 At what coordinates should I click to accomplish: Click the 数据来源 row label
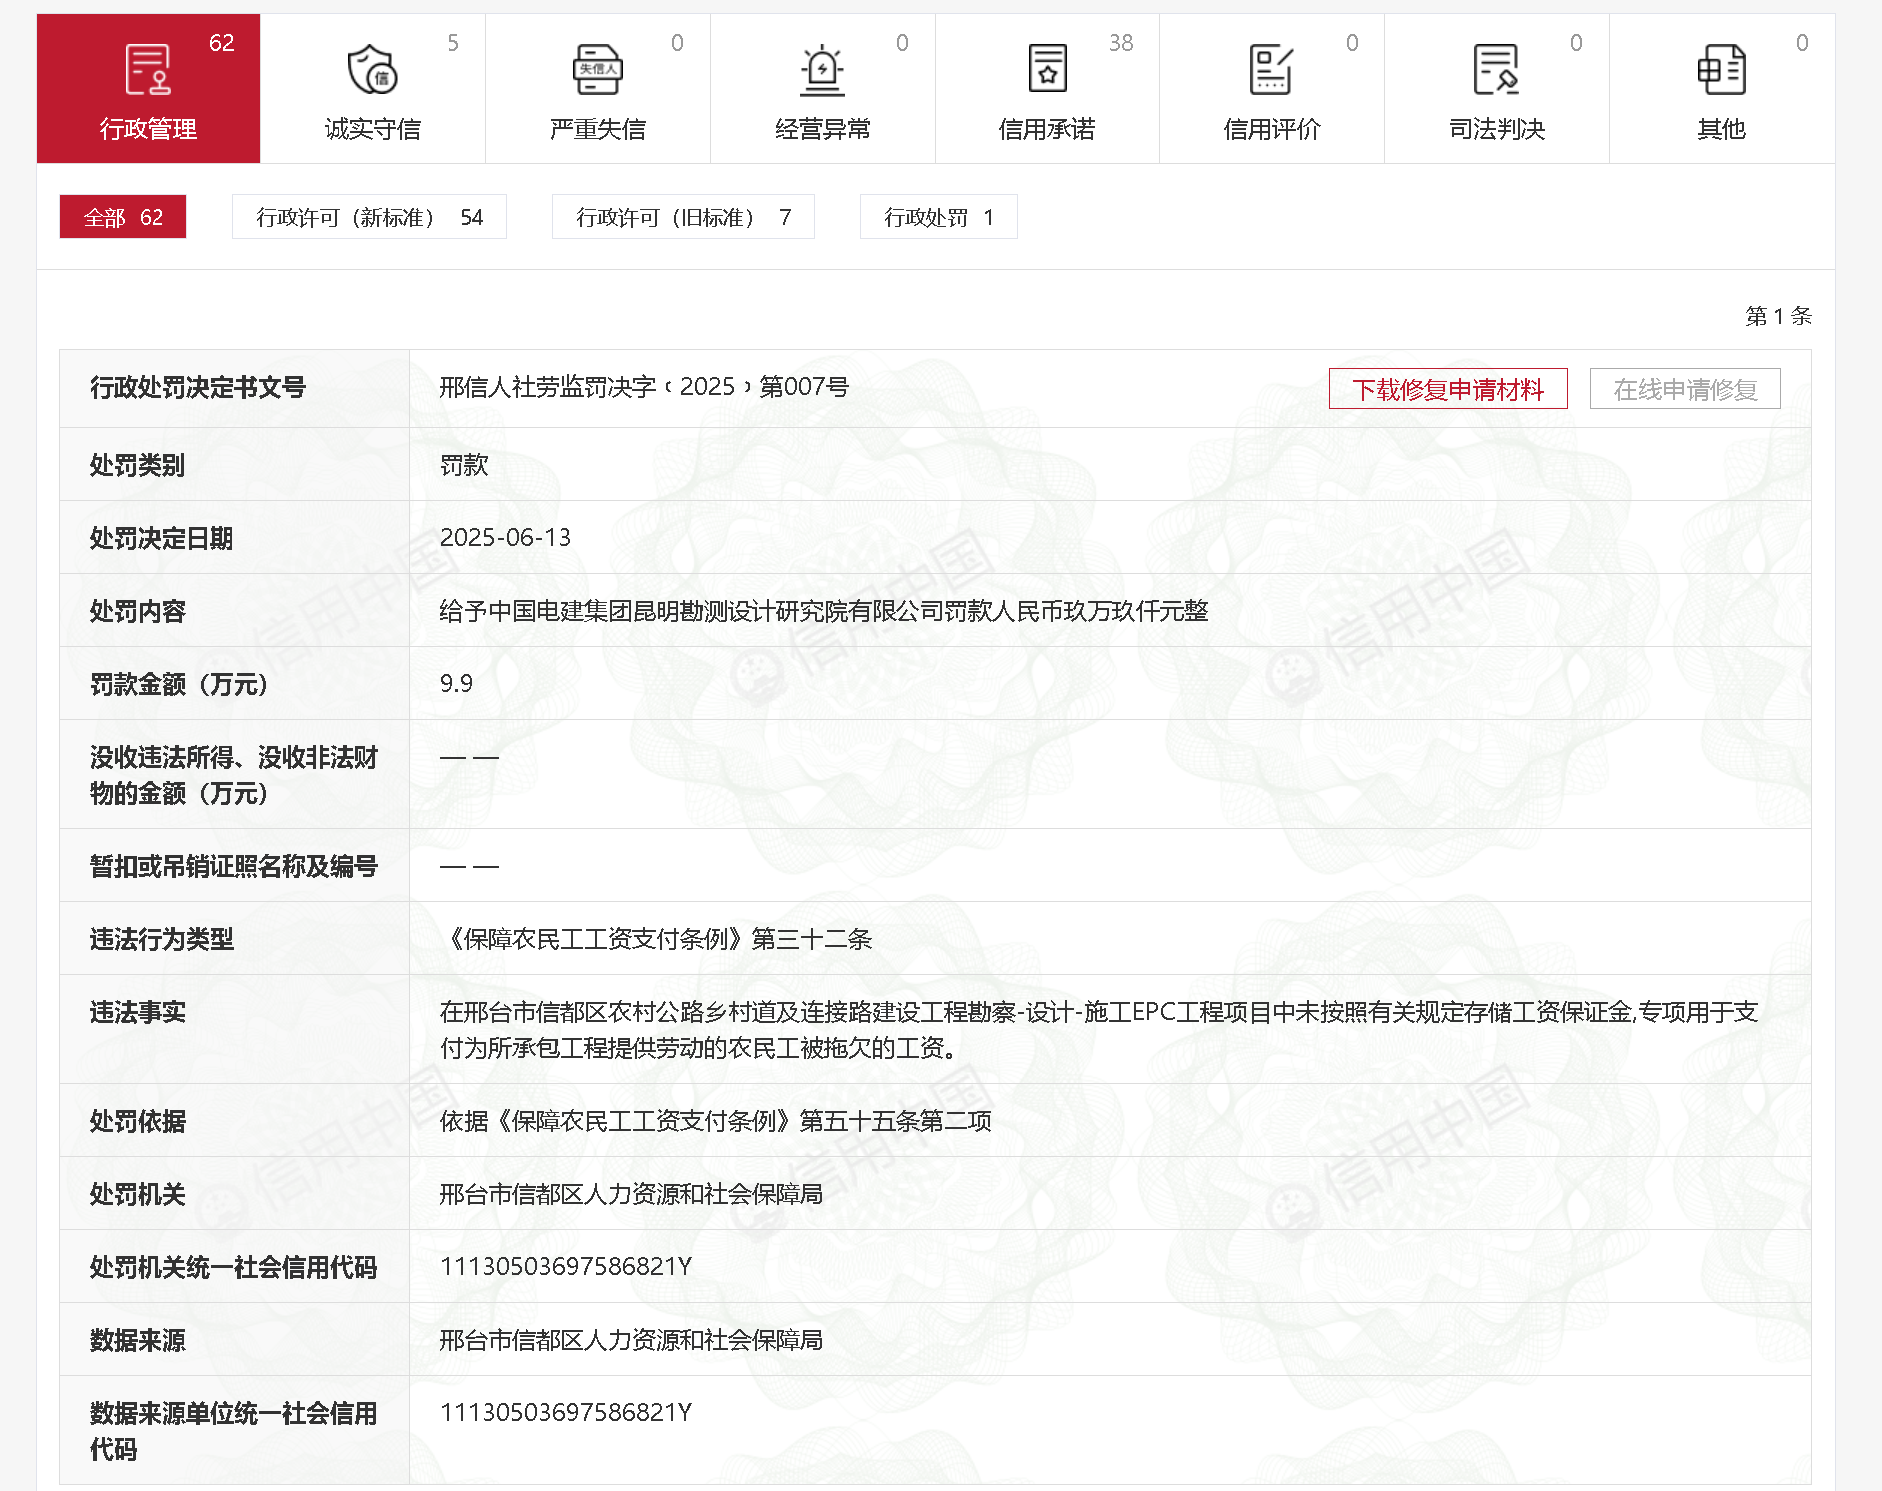[x=137, y=1341]
